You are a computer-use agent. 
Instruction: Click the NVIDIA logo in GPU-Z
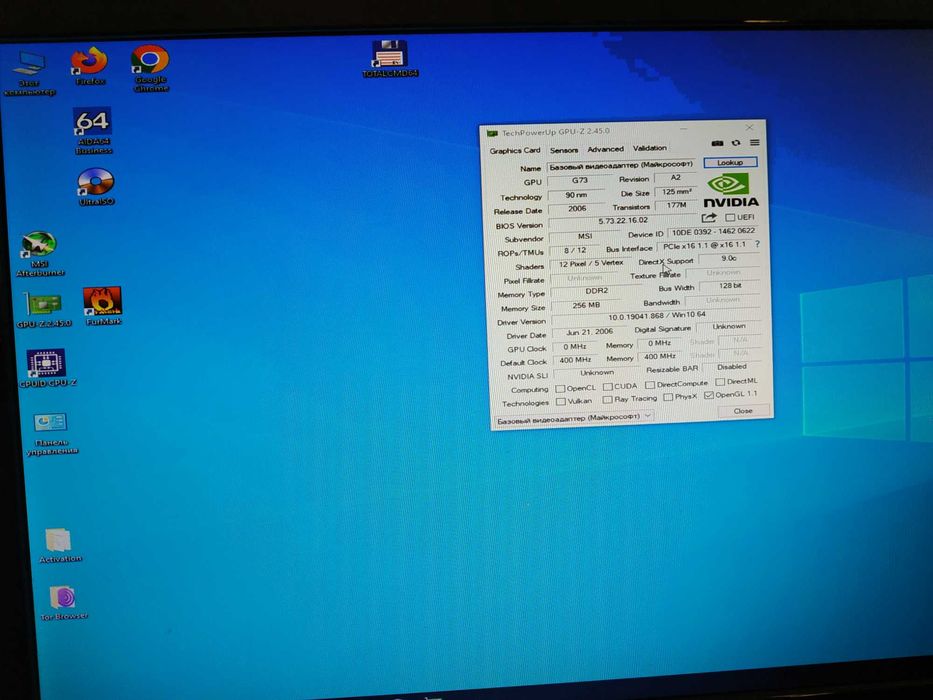coord(731,190)
